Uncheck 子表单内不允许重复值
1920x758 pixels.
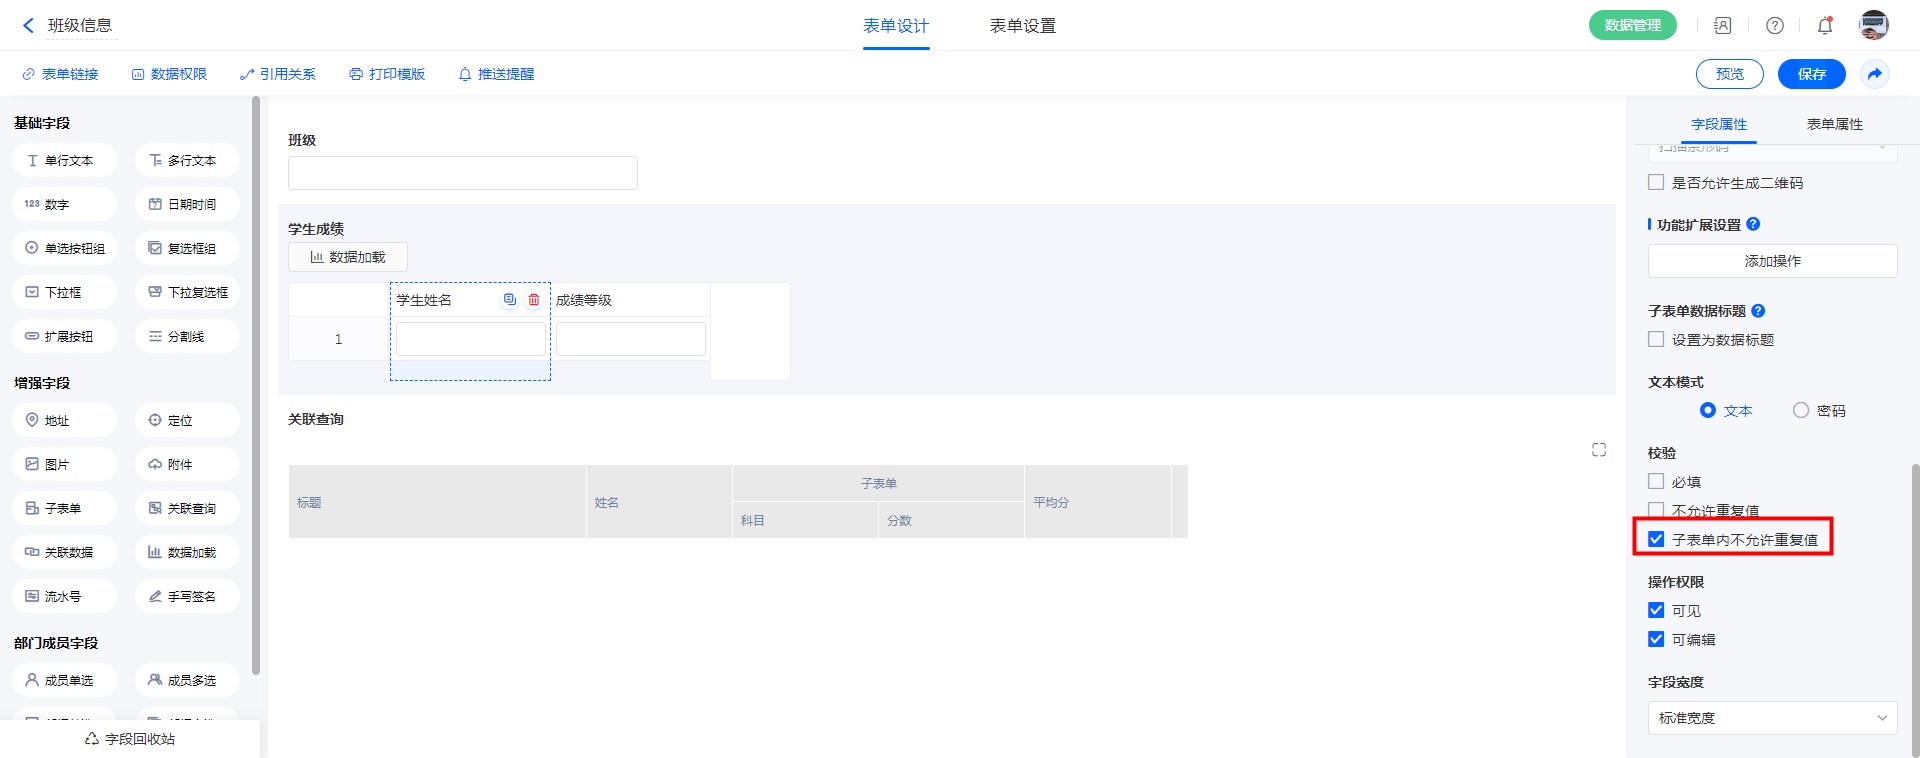click(x=1657, y=540)
